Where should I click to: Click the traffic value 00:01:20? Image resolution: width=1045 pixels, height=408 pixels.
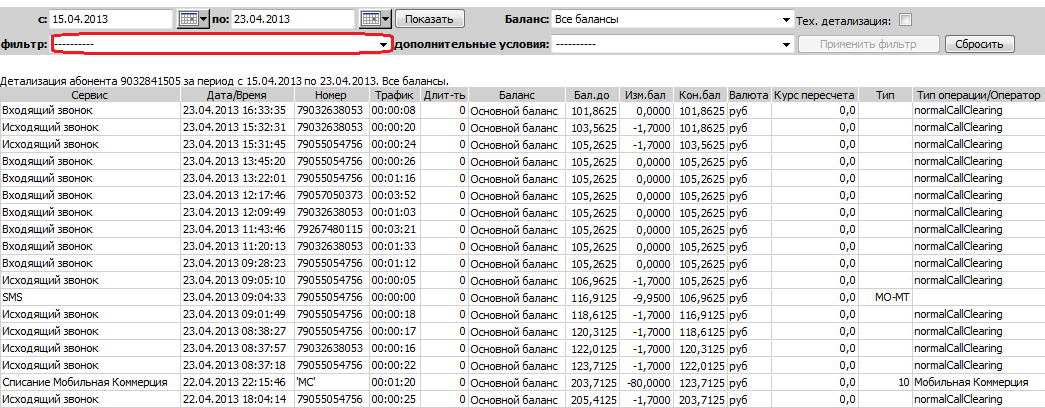(x=393, y=382)
